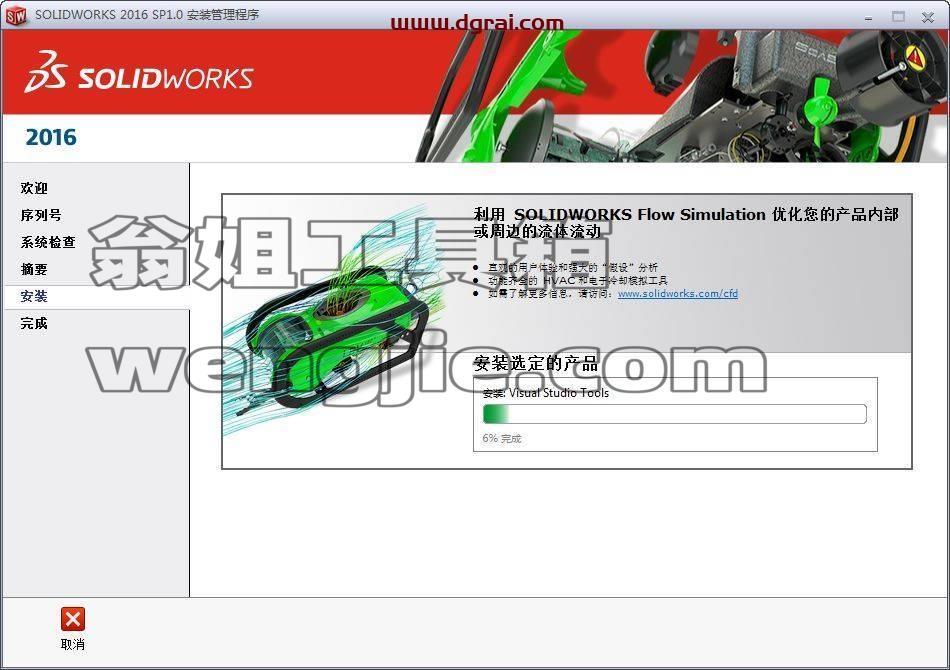Click the Visual Studio Tools install label
This screenshot has width=950, height=670.
tap(546, 393)
